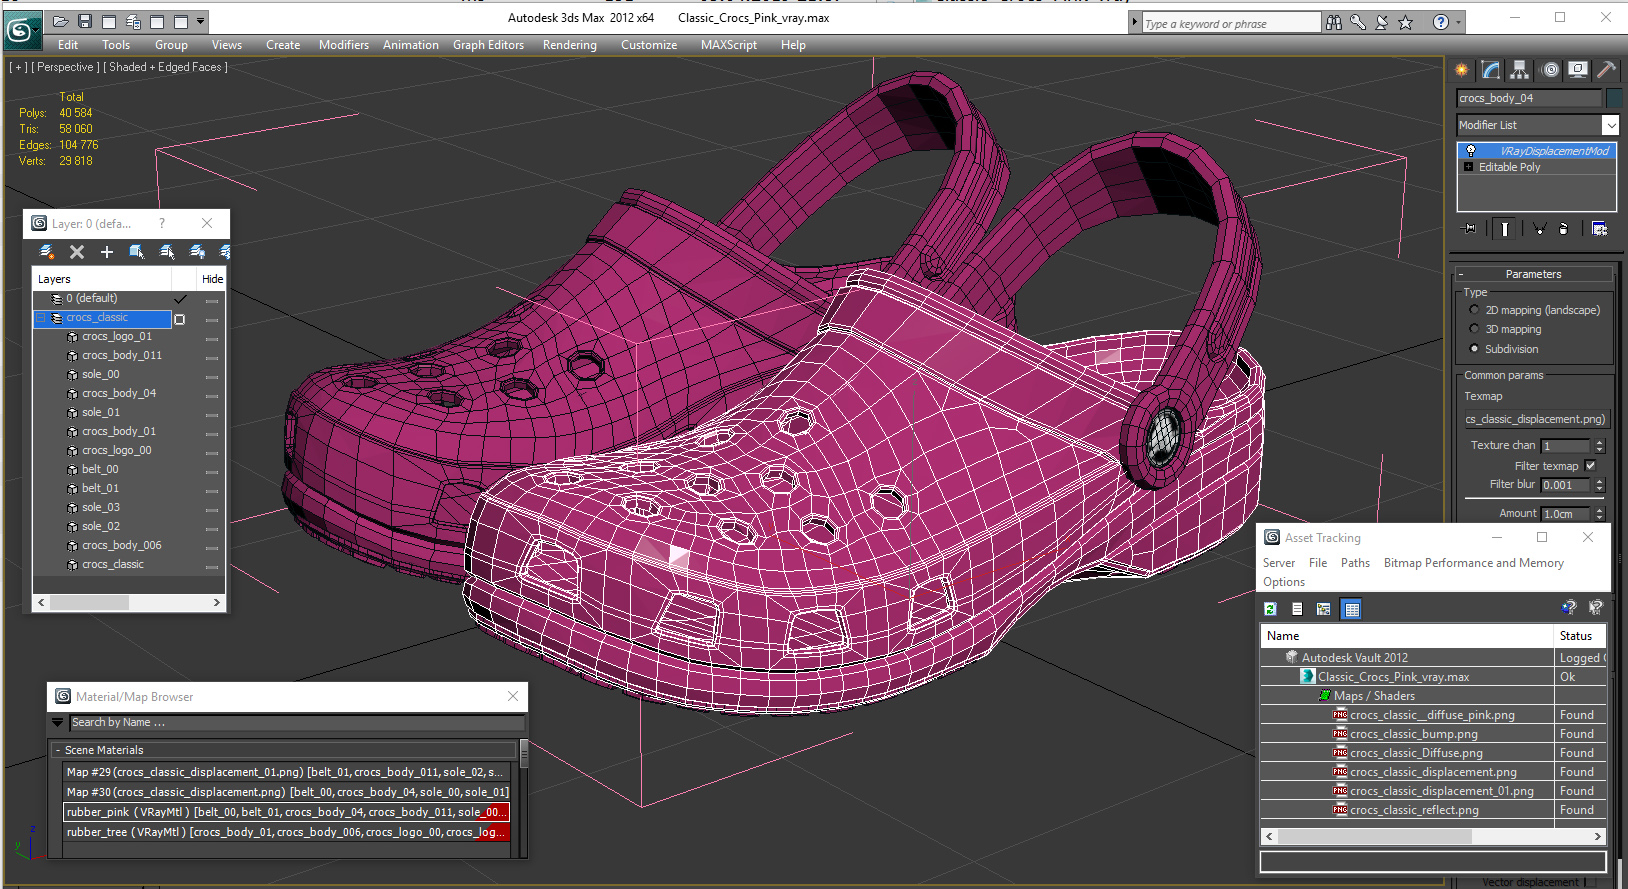This screenshot has height=889, width=1628.
Task: Open the Communication Center satellite icon
Action: [x=1382, y=22]
